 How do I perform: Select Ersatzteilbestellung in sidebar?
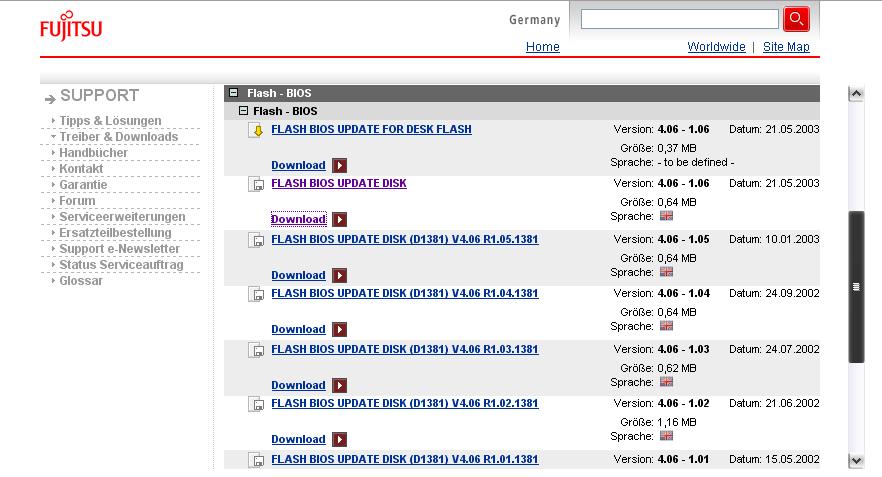tap(115, 233)
